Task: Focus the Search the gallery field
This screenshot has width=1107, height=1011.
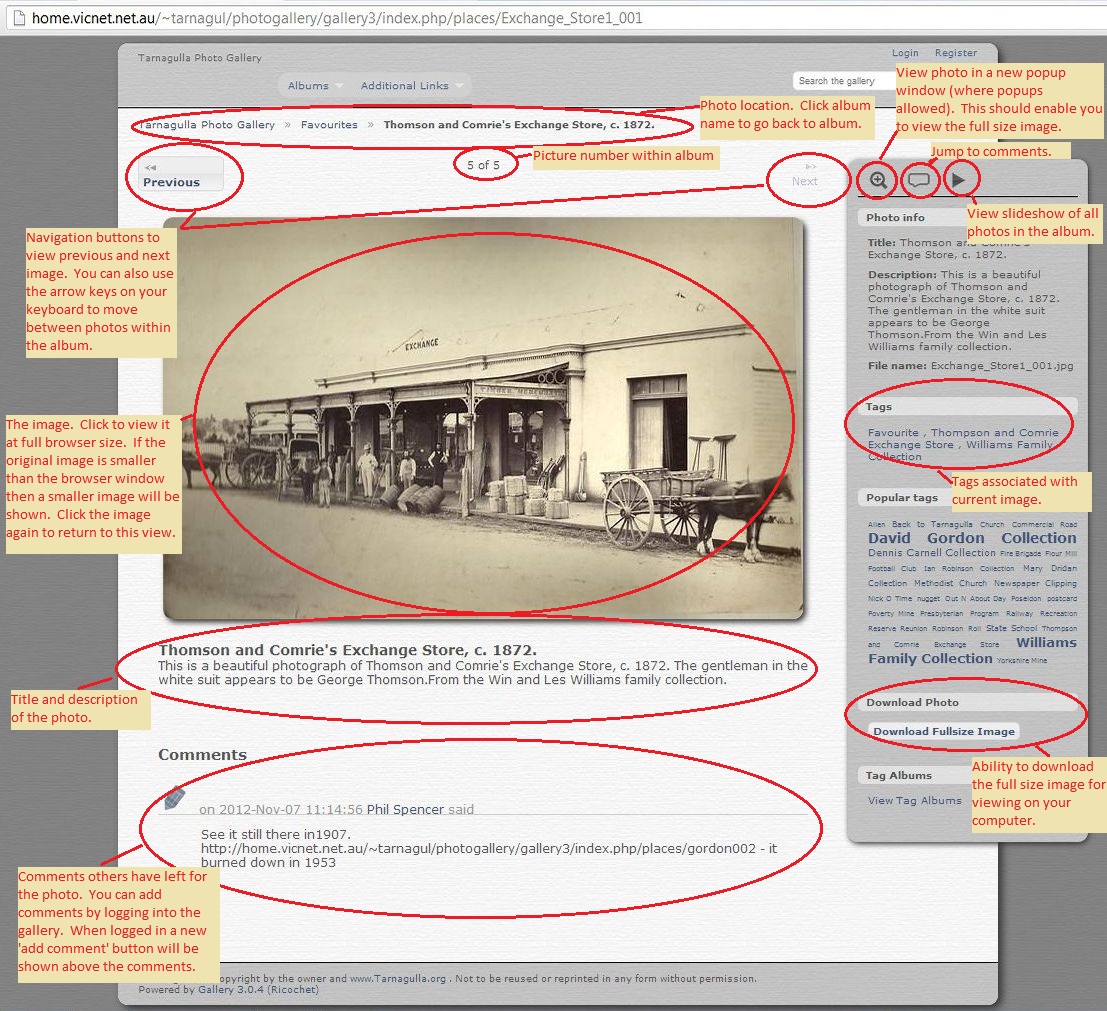Action: click(844, 81)
